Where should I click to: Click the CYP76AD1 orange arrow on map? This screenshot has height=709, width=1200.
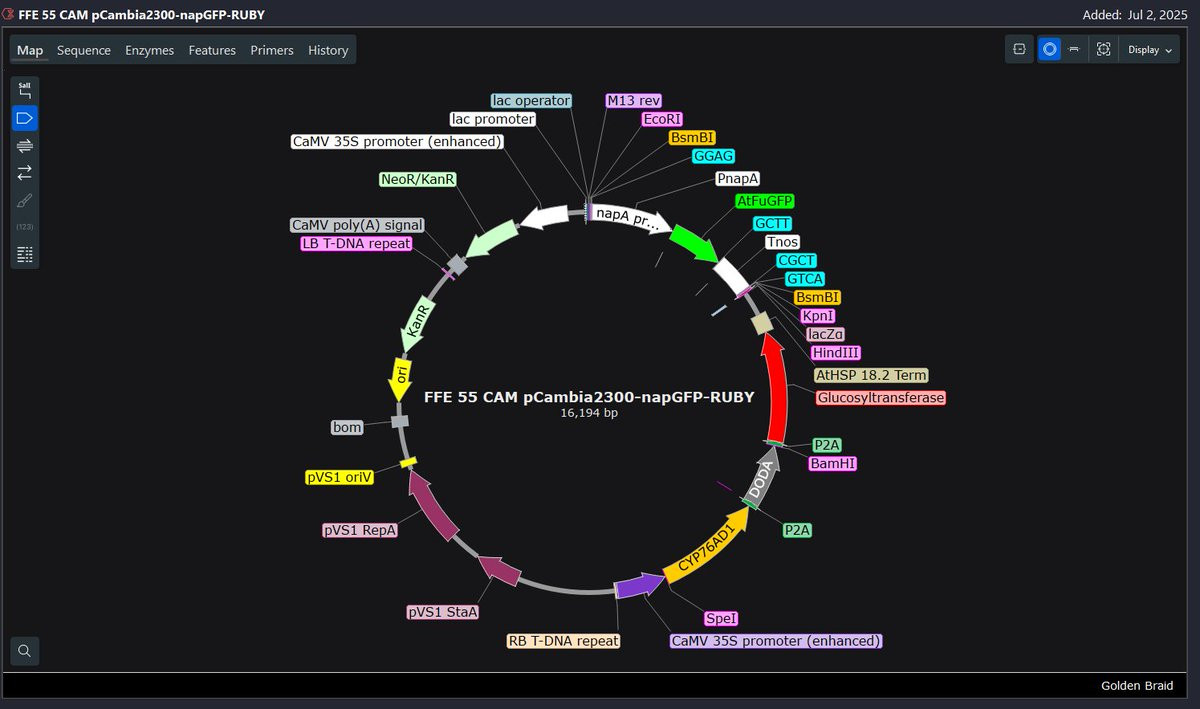point(706,546)
